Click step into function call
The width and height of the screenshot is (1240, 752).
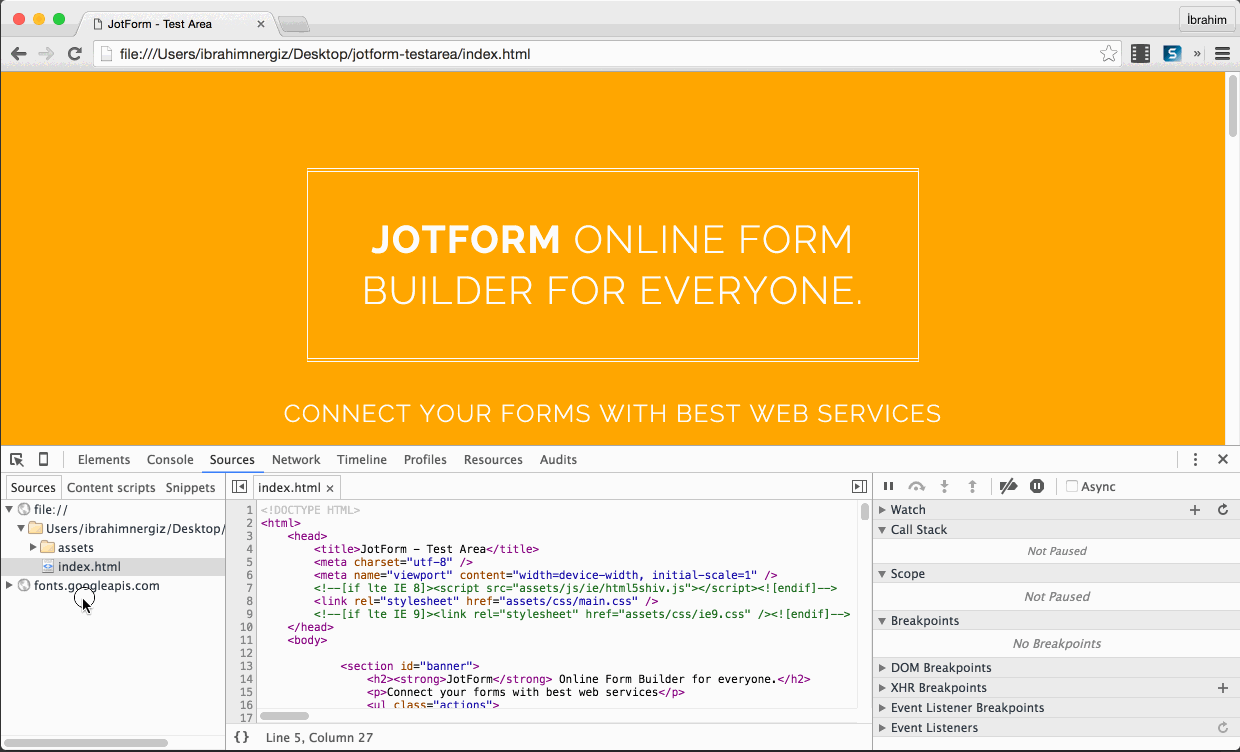pyautogui.click(x=944, y=487)
